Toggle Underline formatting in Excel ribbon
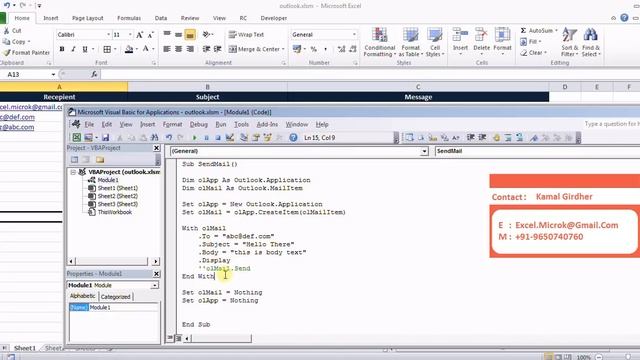The width and height of the screenshot is (640, 360). click(85, 49)
